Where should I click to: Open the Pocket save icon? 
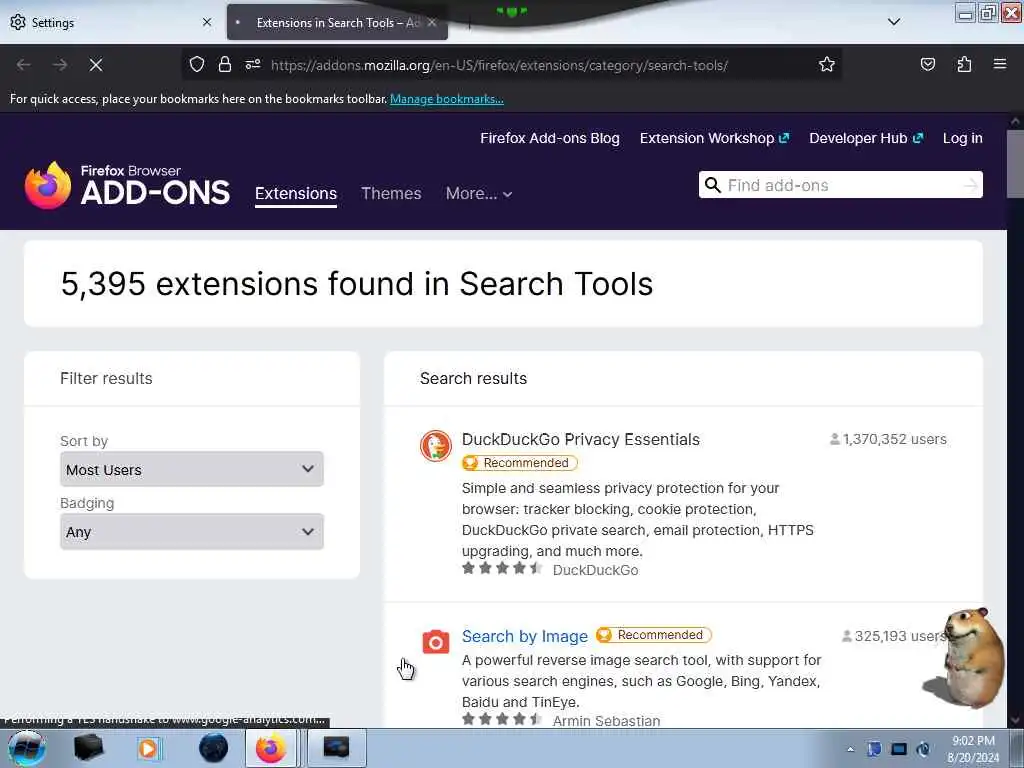click(927, 65)
